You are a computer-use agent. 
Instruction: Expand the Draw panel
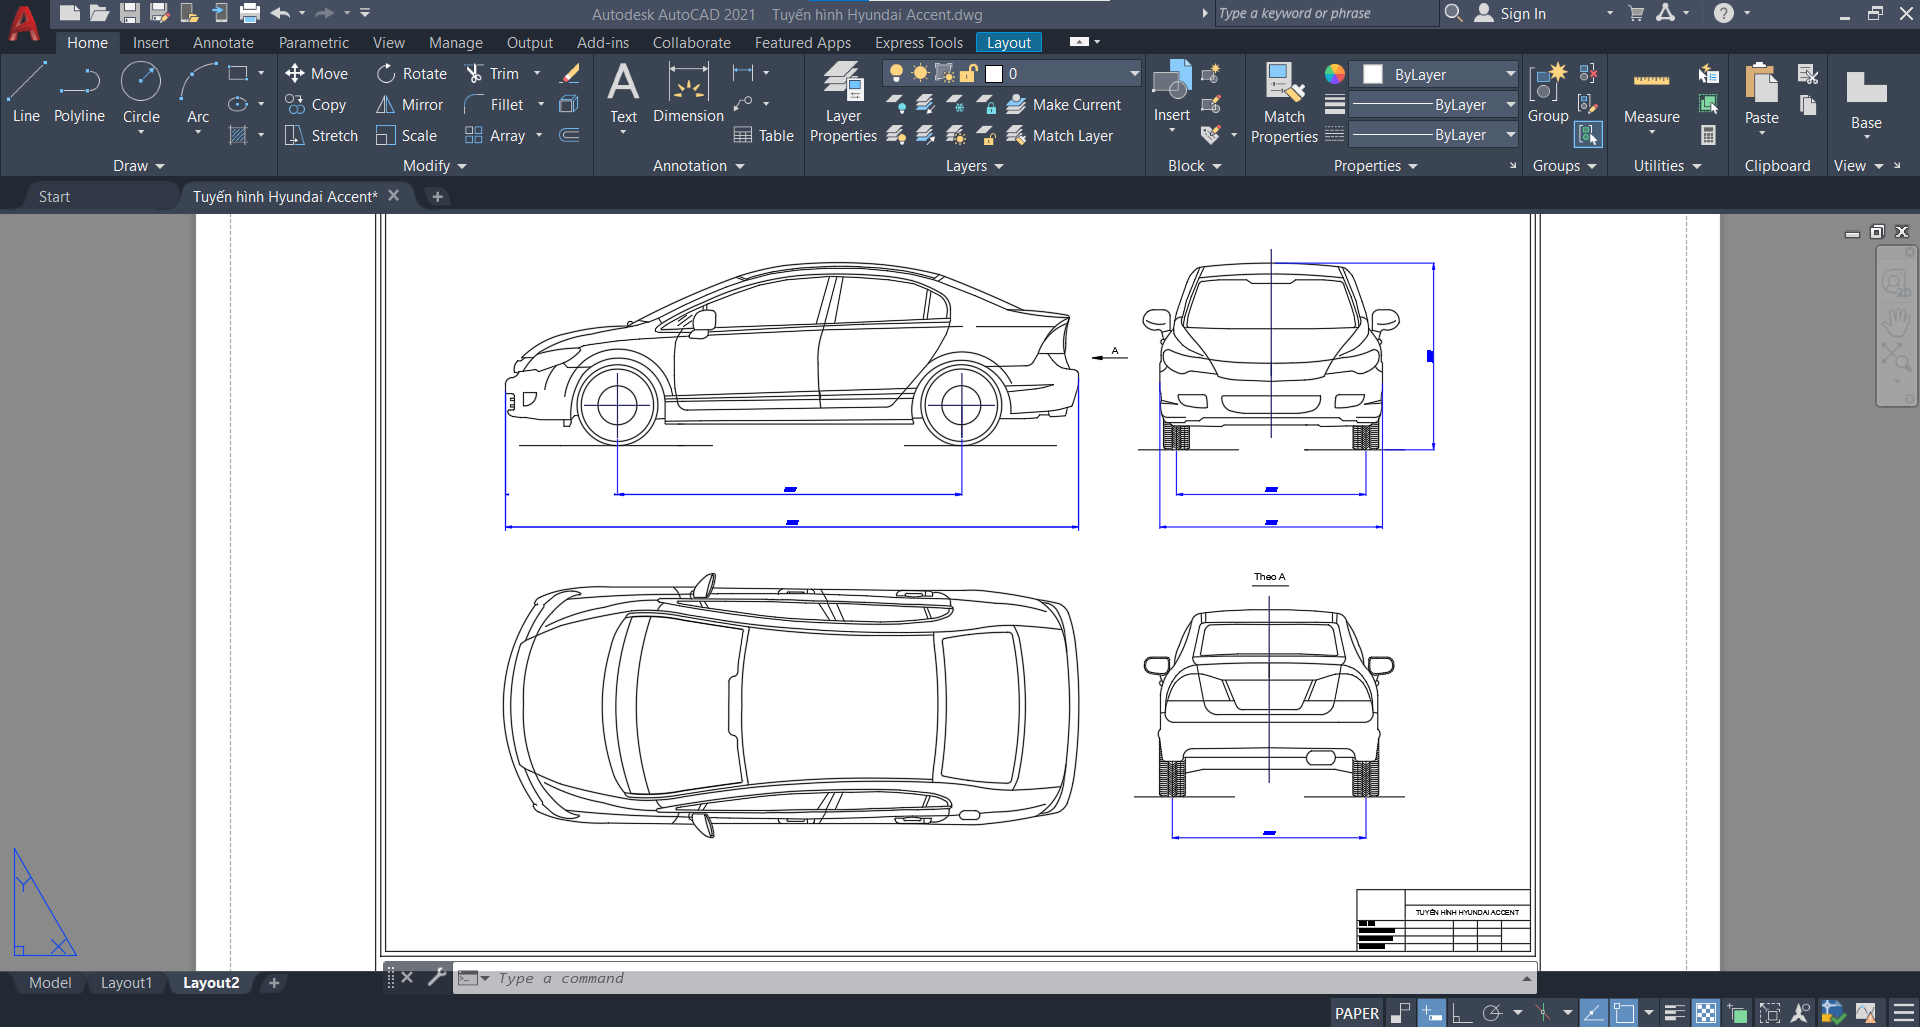[138, 166]
